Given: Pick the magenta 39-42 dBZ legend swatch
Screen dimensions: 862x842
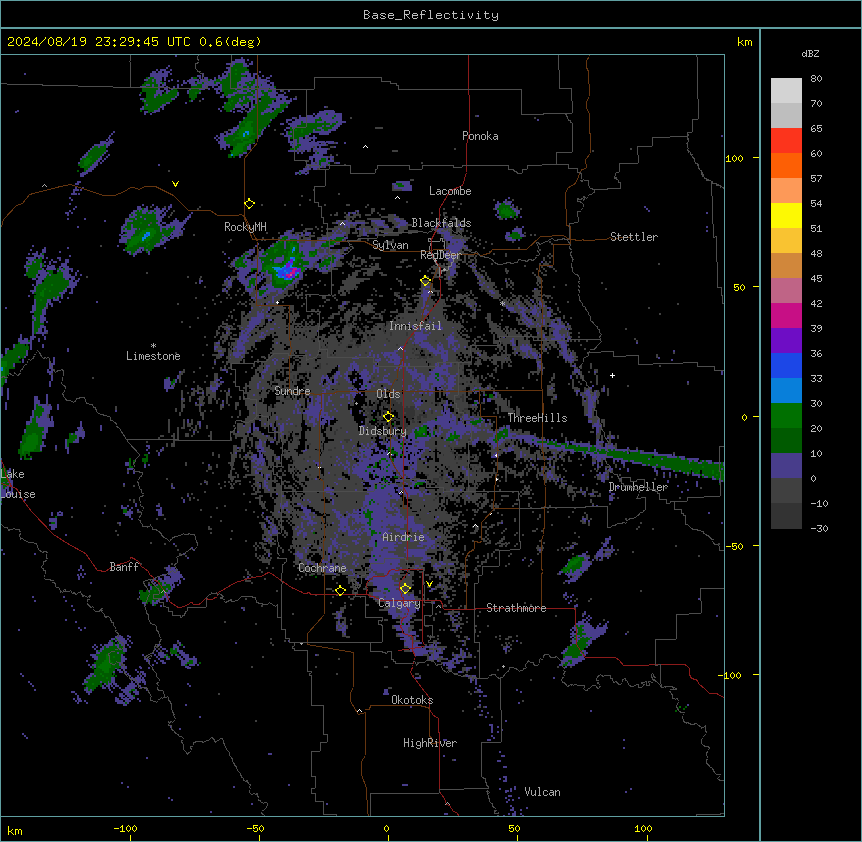Looking at the screenshot, I should pos(786,315).
